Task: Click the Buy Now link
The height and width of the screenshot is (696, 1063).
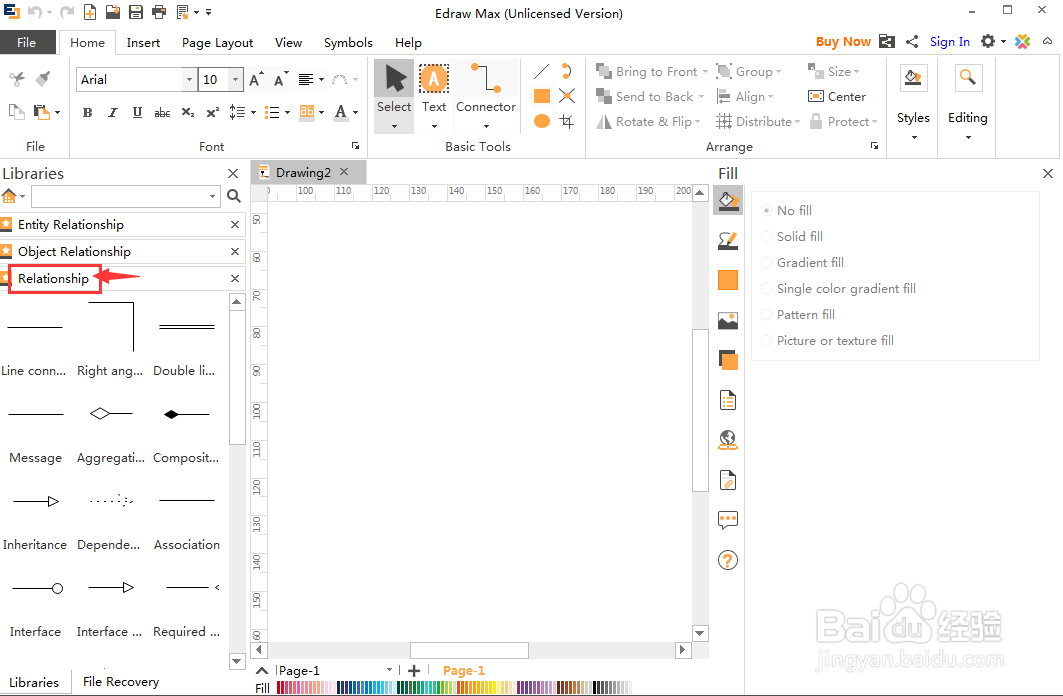Action: pos(843,42)
